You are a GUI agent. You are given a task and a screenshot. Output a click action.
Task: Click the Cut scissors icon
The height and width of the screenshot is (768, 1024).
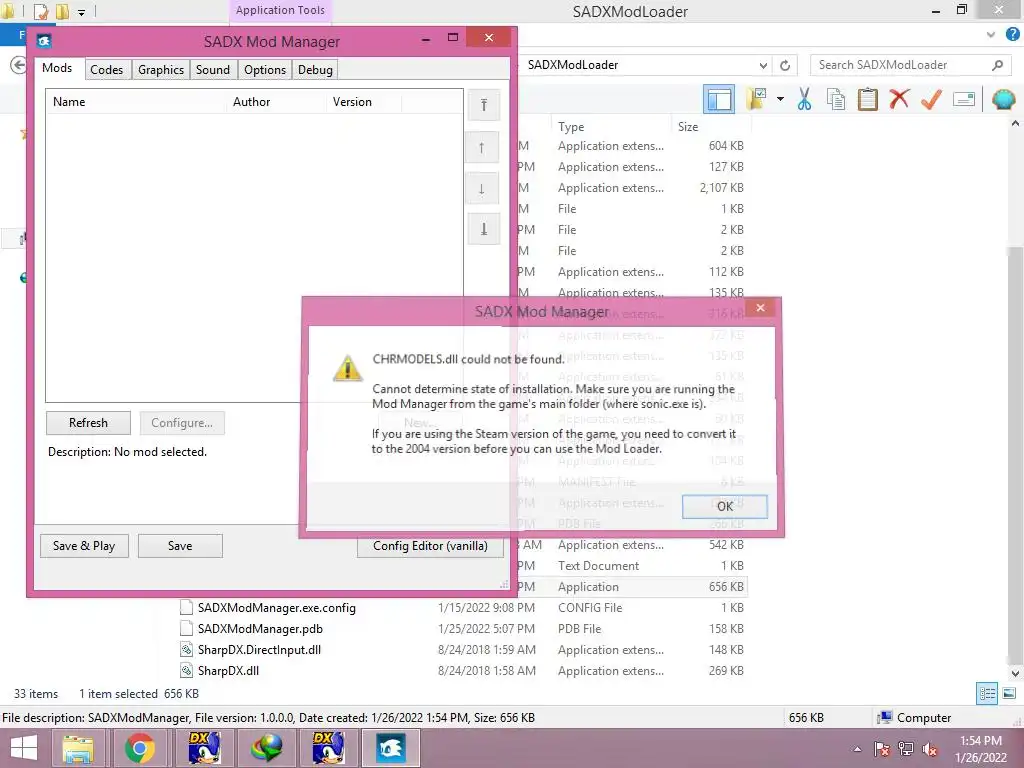805,99
